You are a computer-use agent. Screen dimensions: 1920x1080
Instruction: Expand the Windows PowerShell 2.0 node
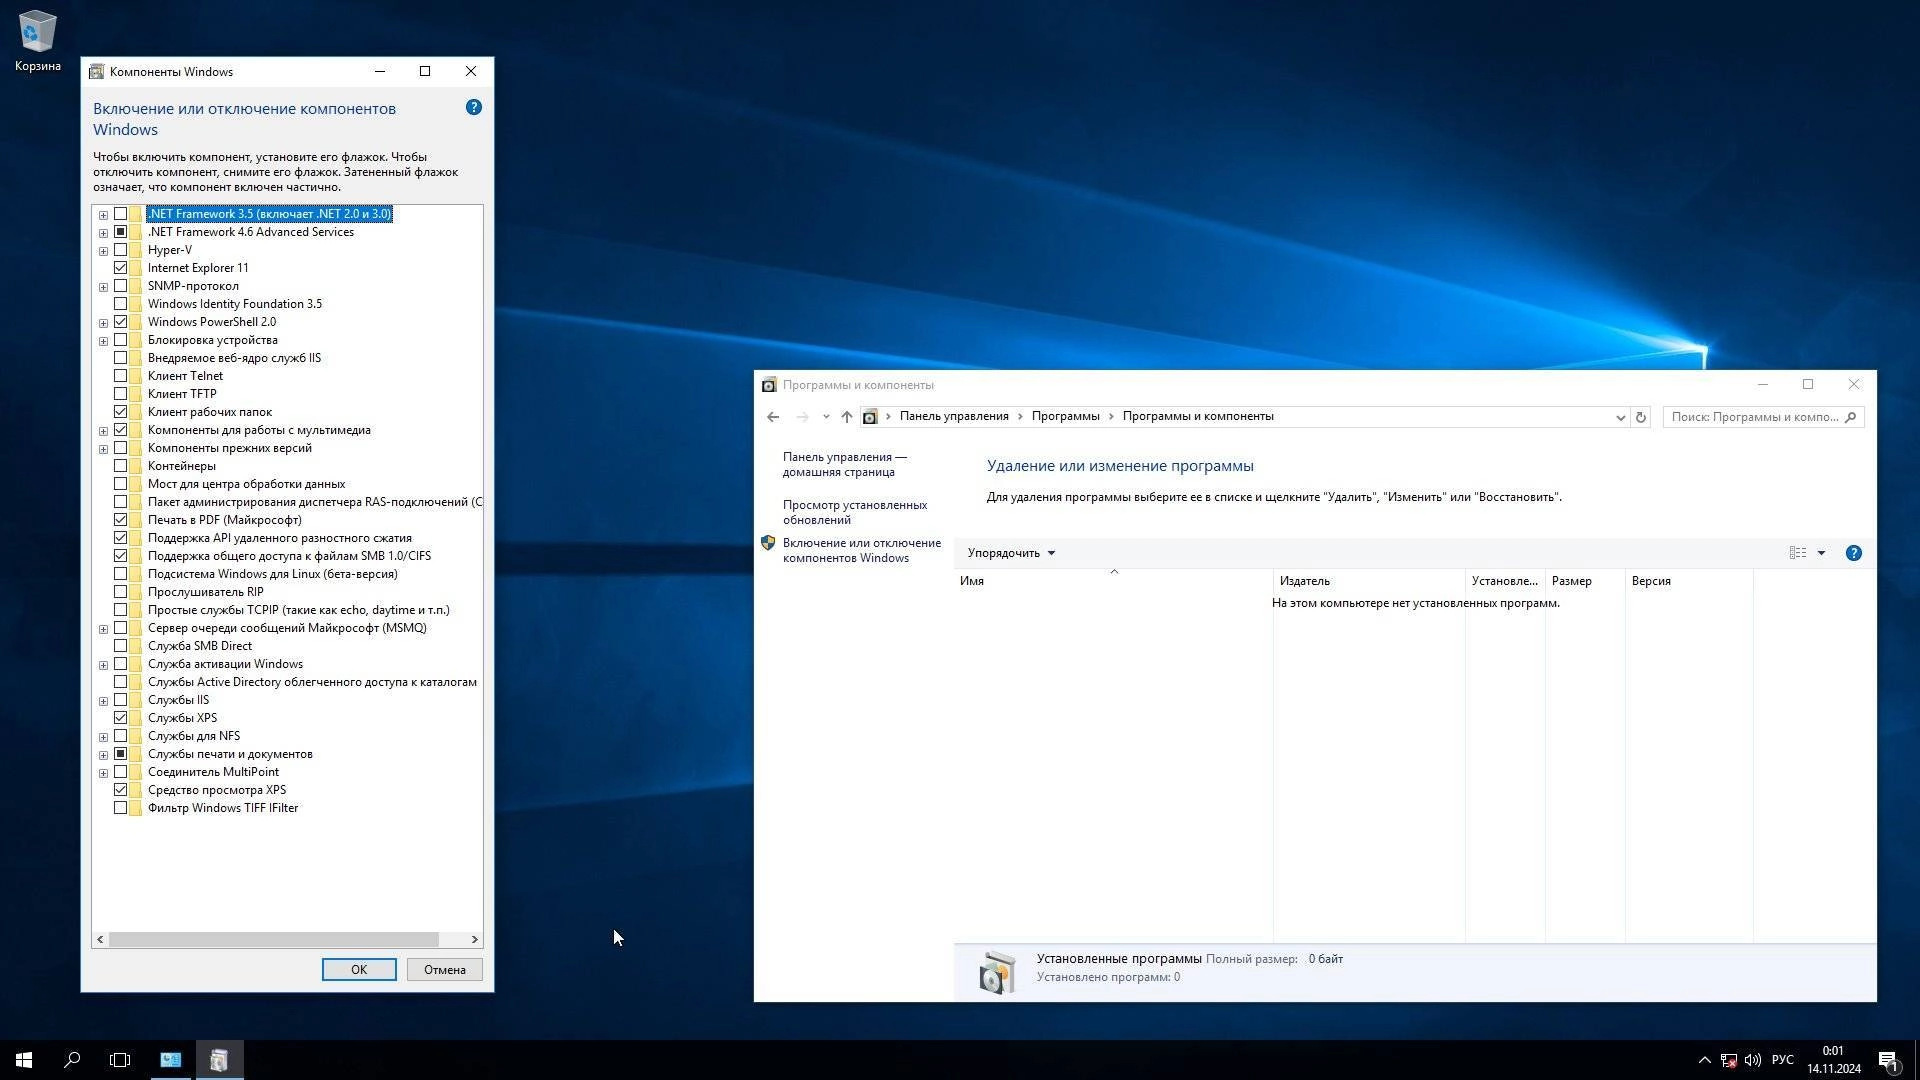[103, 323]
